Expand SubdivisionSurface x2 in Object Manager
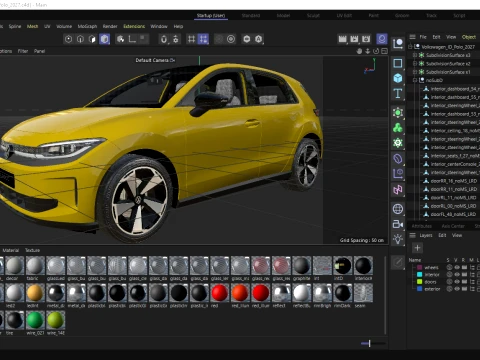 point(415,63)
